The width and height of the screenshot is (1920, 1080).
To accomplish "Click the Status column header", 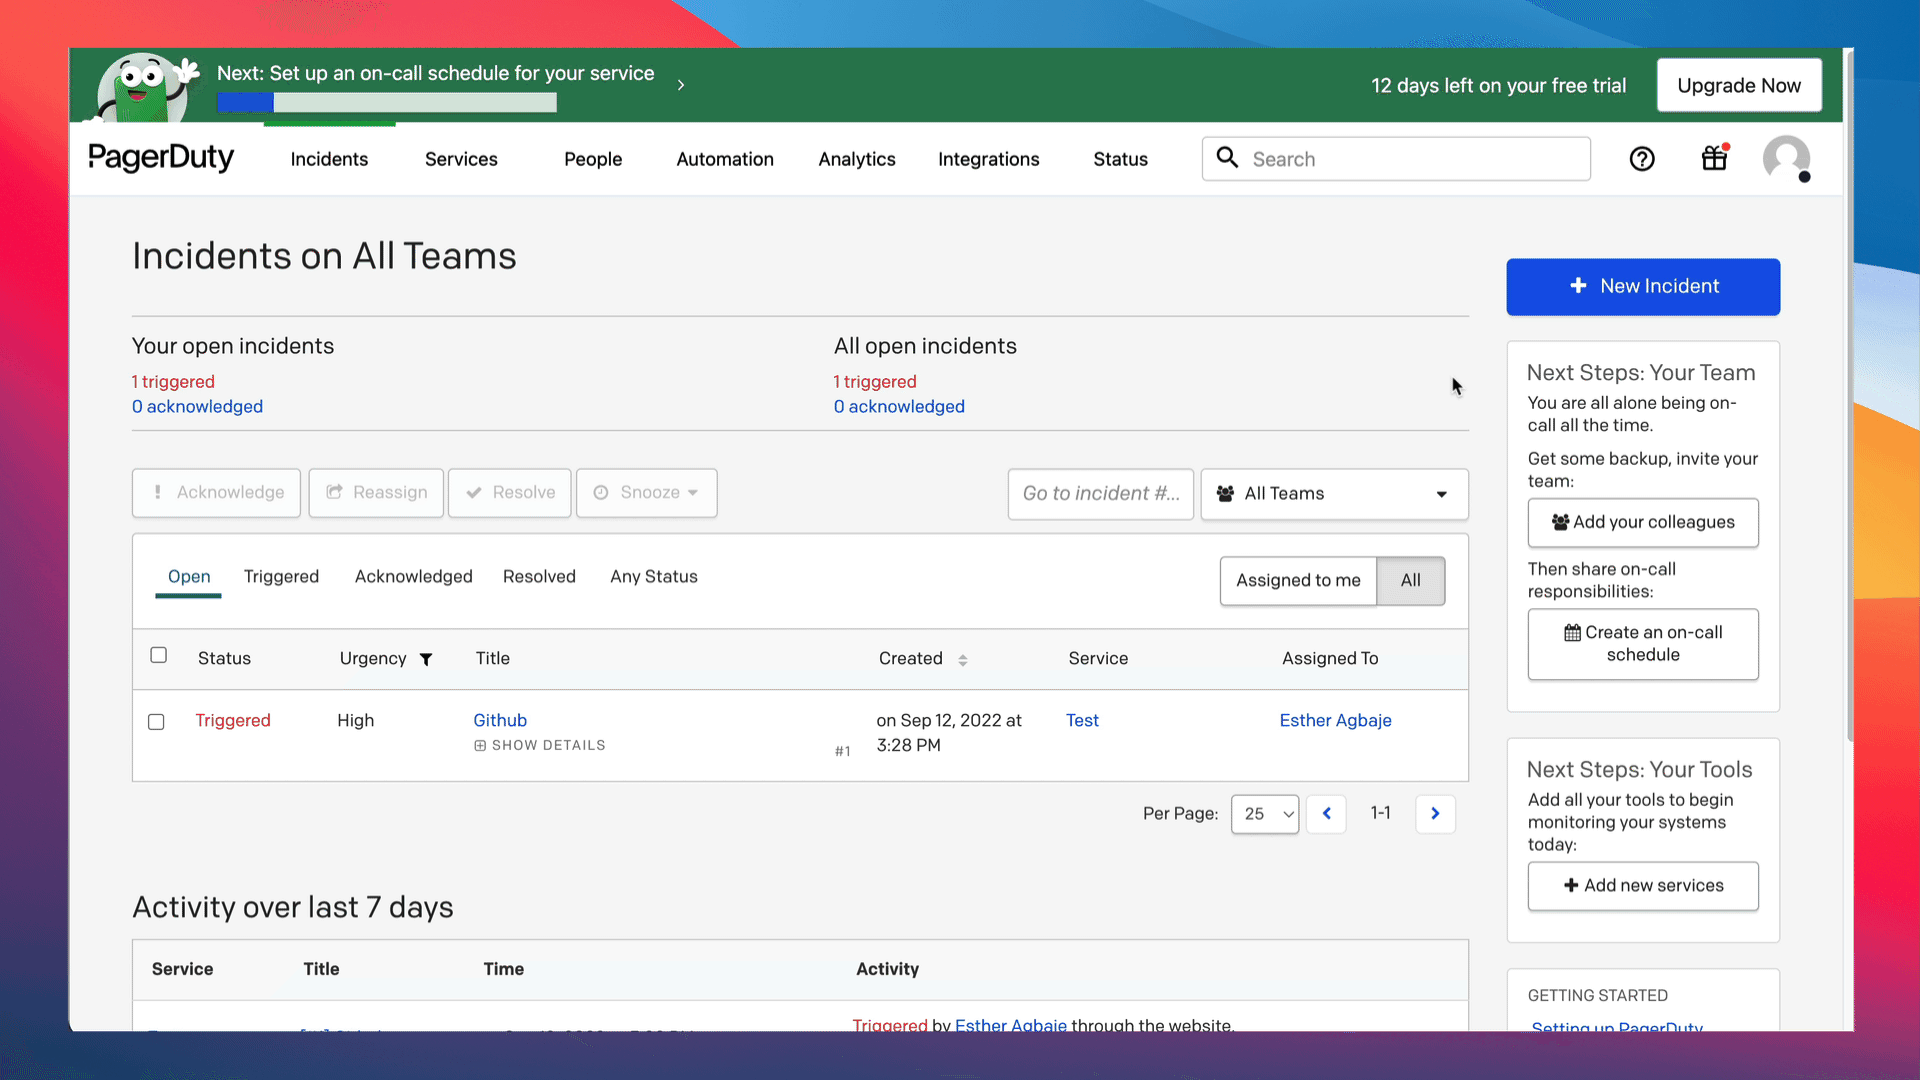I will point(224,659).
